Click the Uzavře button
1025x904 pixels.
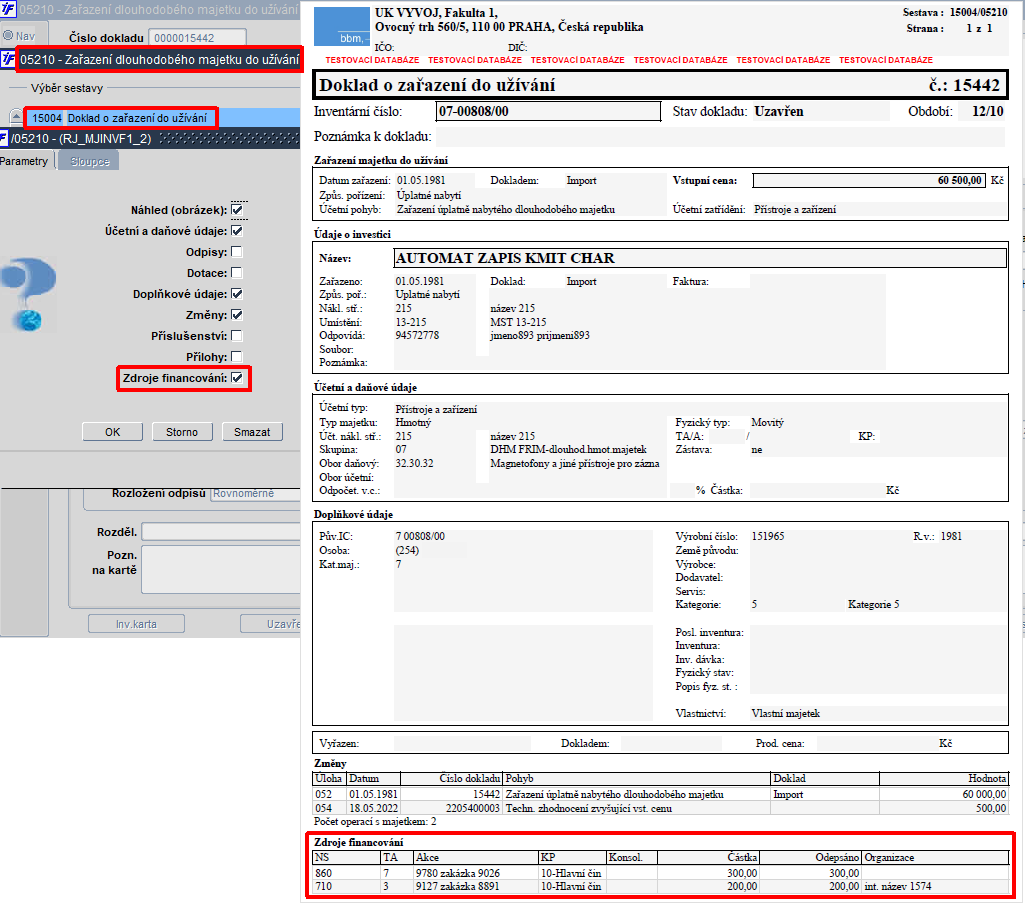click(271, 624)
